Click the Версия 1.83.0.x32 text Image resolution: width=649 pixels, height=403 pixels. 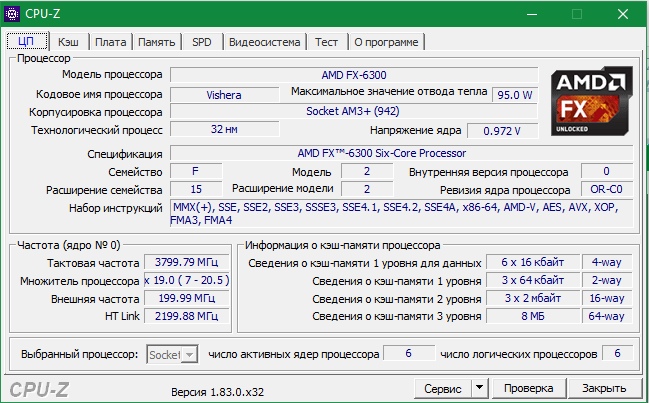click(x=217, y=392)
